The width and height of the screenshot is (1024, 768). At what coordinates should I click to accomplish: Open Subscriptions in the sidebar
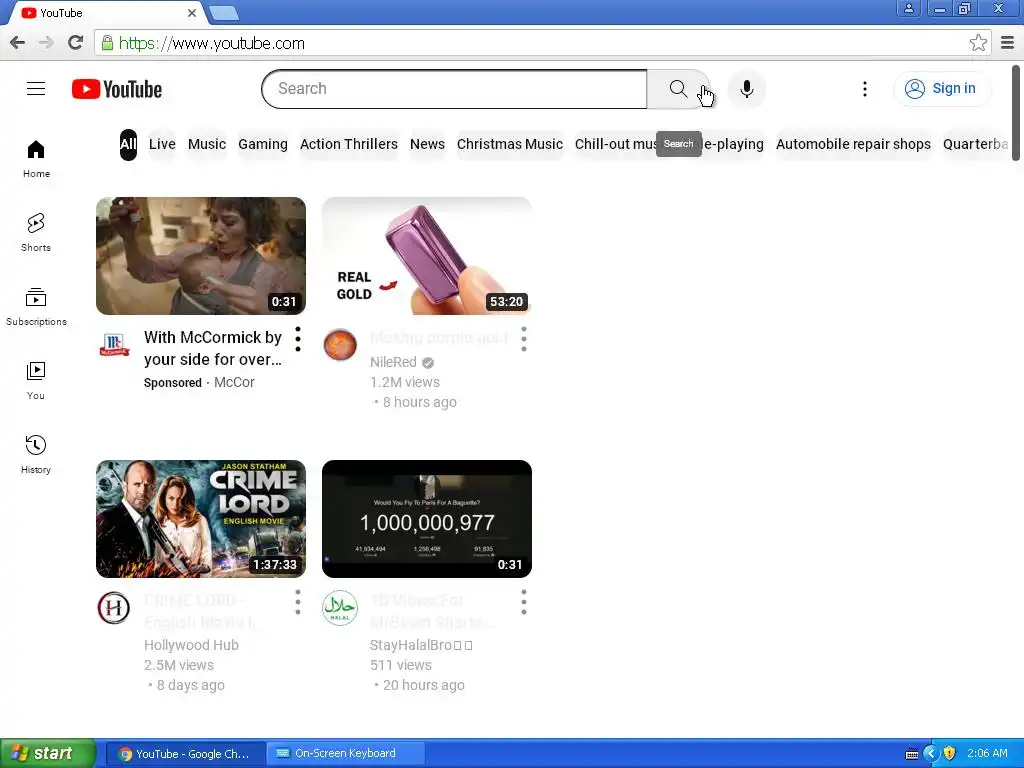tap(36, 306)
